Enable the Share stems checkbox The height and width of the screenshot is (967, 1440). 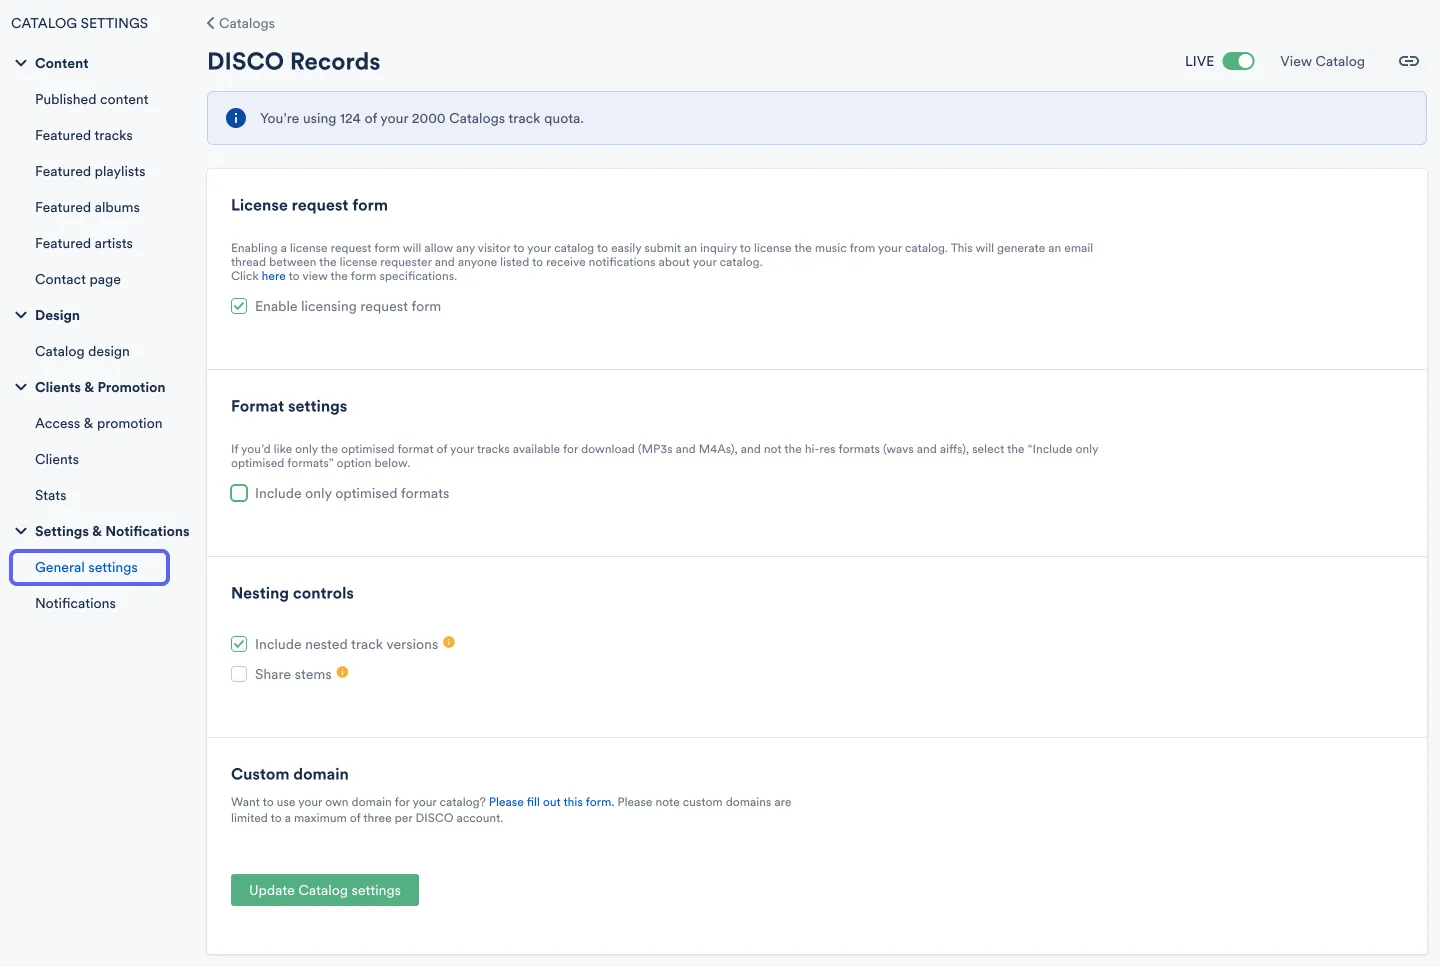tap(239, 674)
